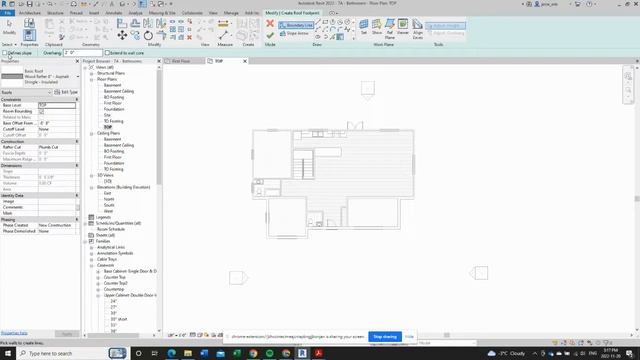Click the Windows Start button
This screenshot has width=640, height=360.
pyautogui.click(x=8, y=353)
